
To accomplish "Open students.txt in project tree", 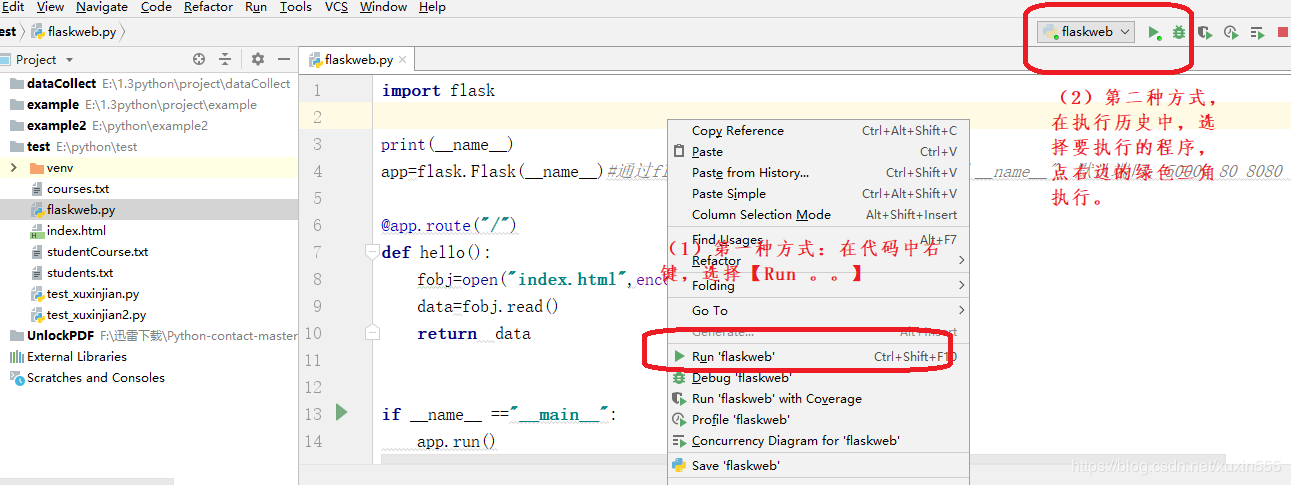I will [x=80, y=272].
